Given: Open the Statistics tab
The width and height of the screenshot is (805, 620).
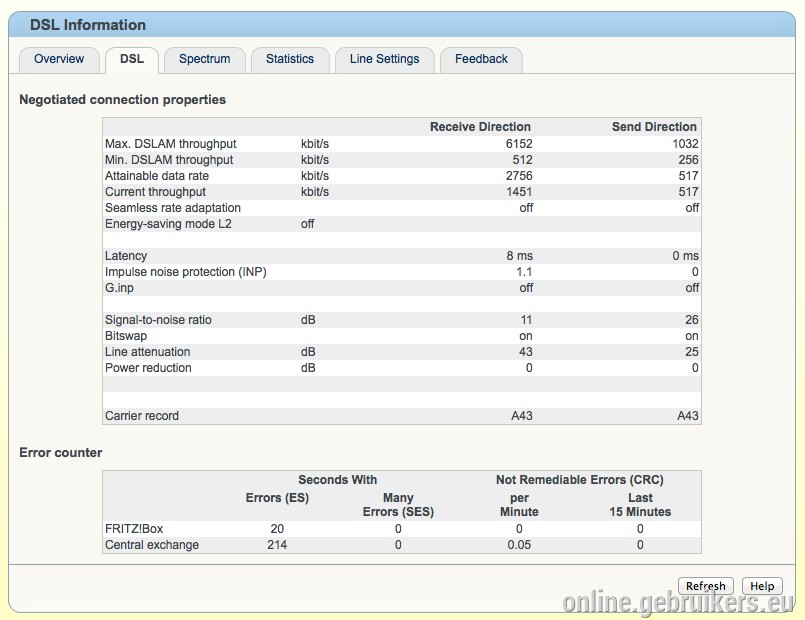Looking at the screenshot, I should point(290,60).
